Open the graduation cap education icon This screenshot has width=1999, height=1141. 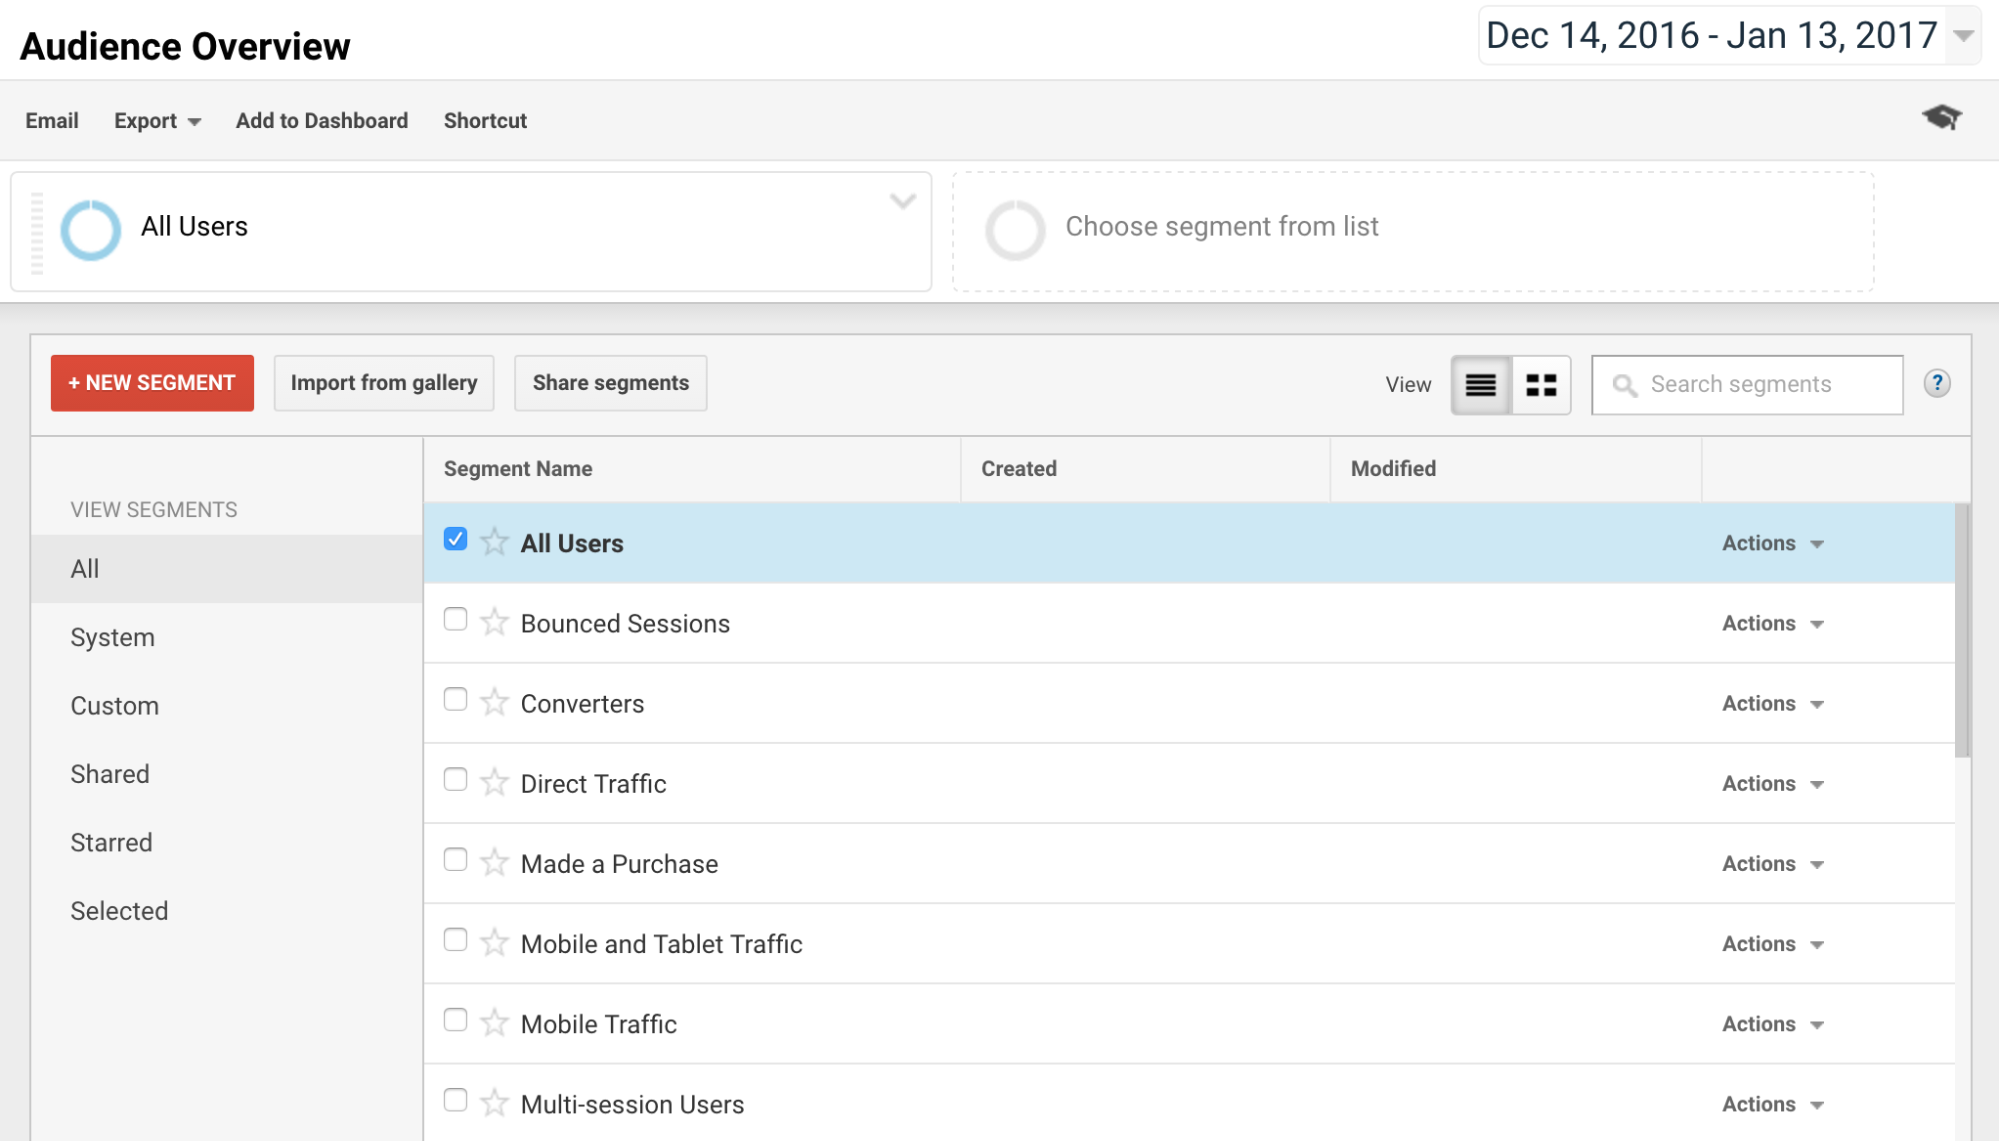click(1941, 118)
